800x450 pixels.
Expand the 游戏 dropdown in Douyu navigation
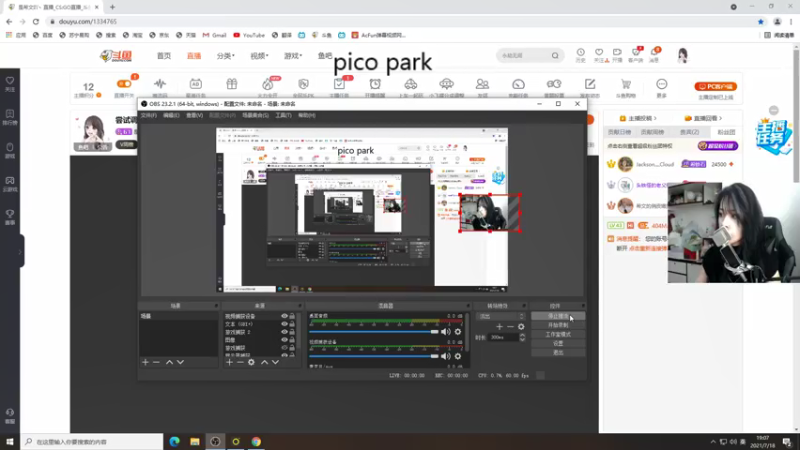click(x=293, y=56)
